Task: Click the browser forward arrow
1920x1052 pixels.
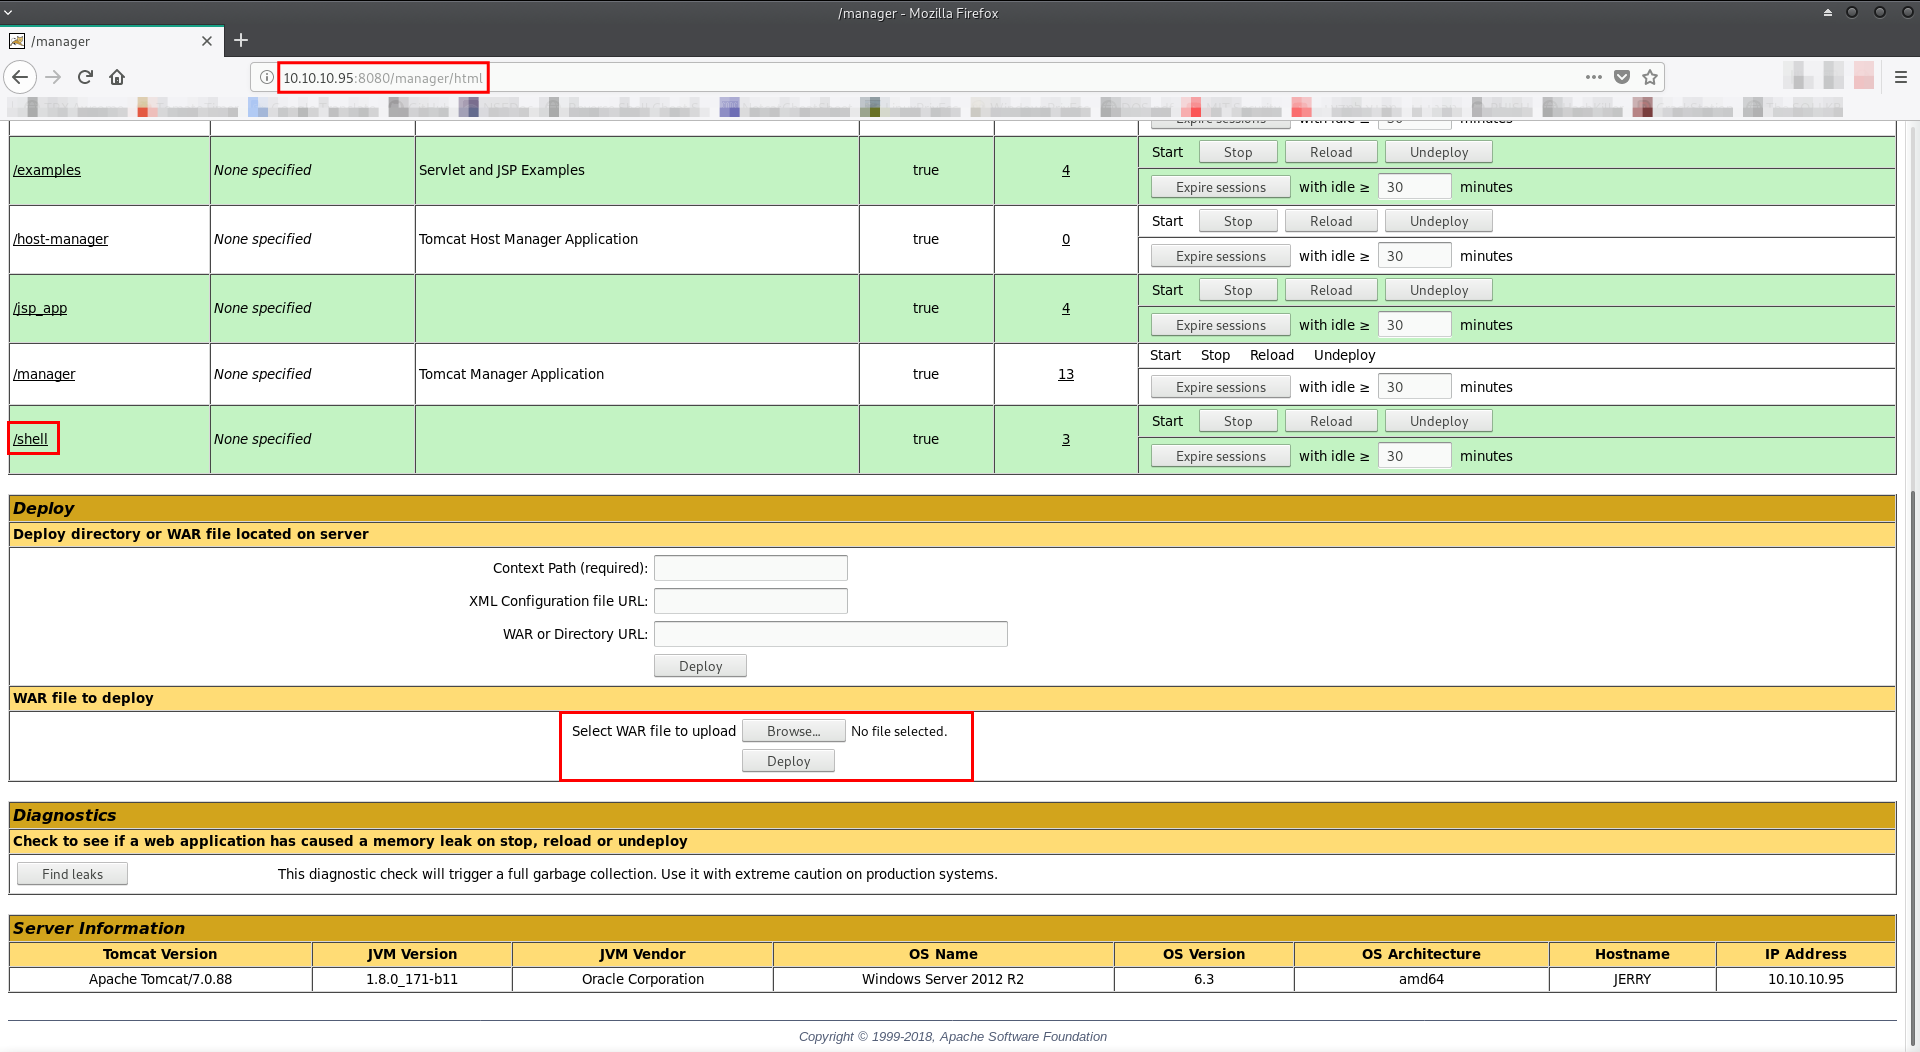Action: [x=53, y=77]
